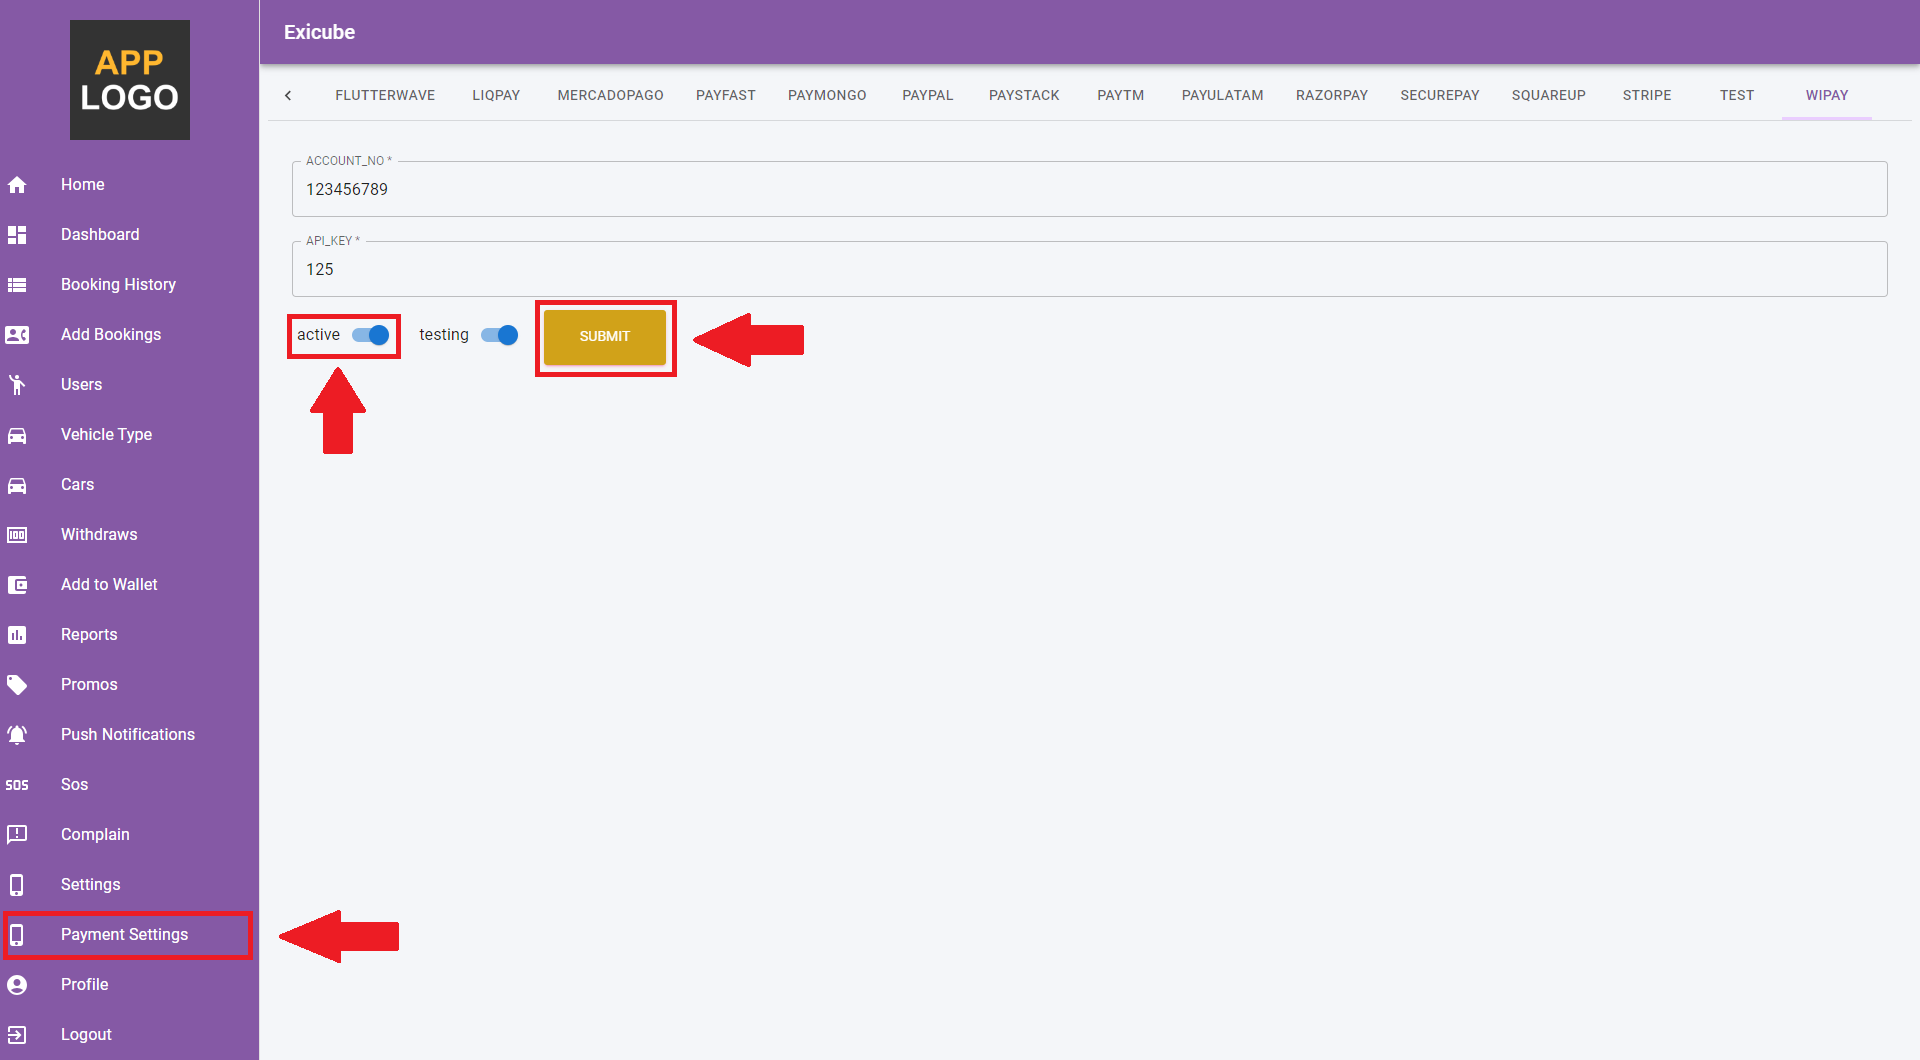Open the Dashboard via its grid icon
1920x1060 pixels.
[x=18, y=234]
